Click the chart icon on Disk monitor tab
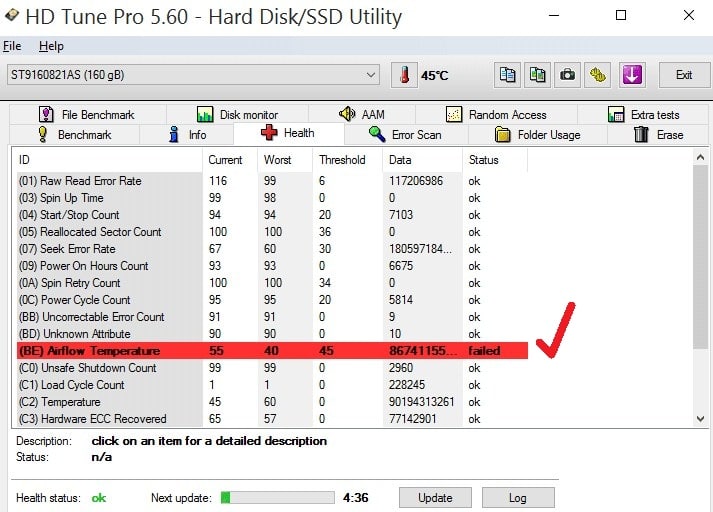The image size is (713, 512). click(x=205, y=114)
